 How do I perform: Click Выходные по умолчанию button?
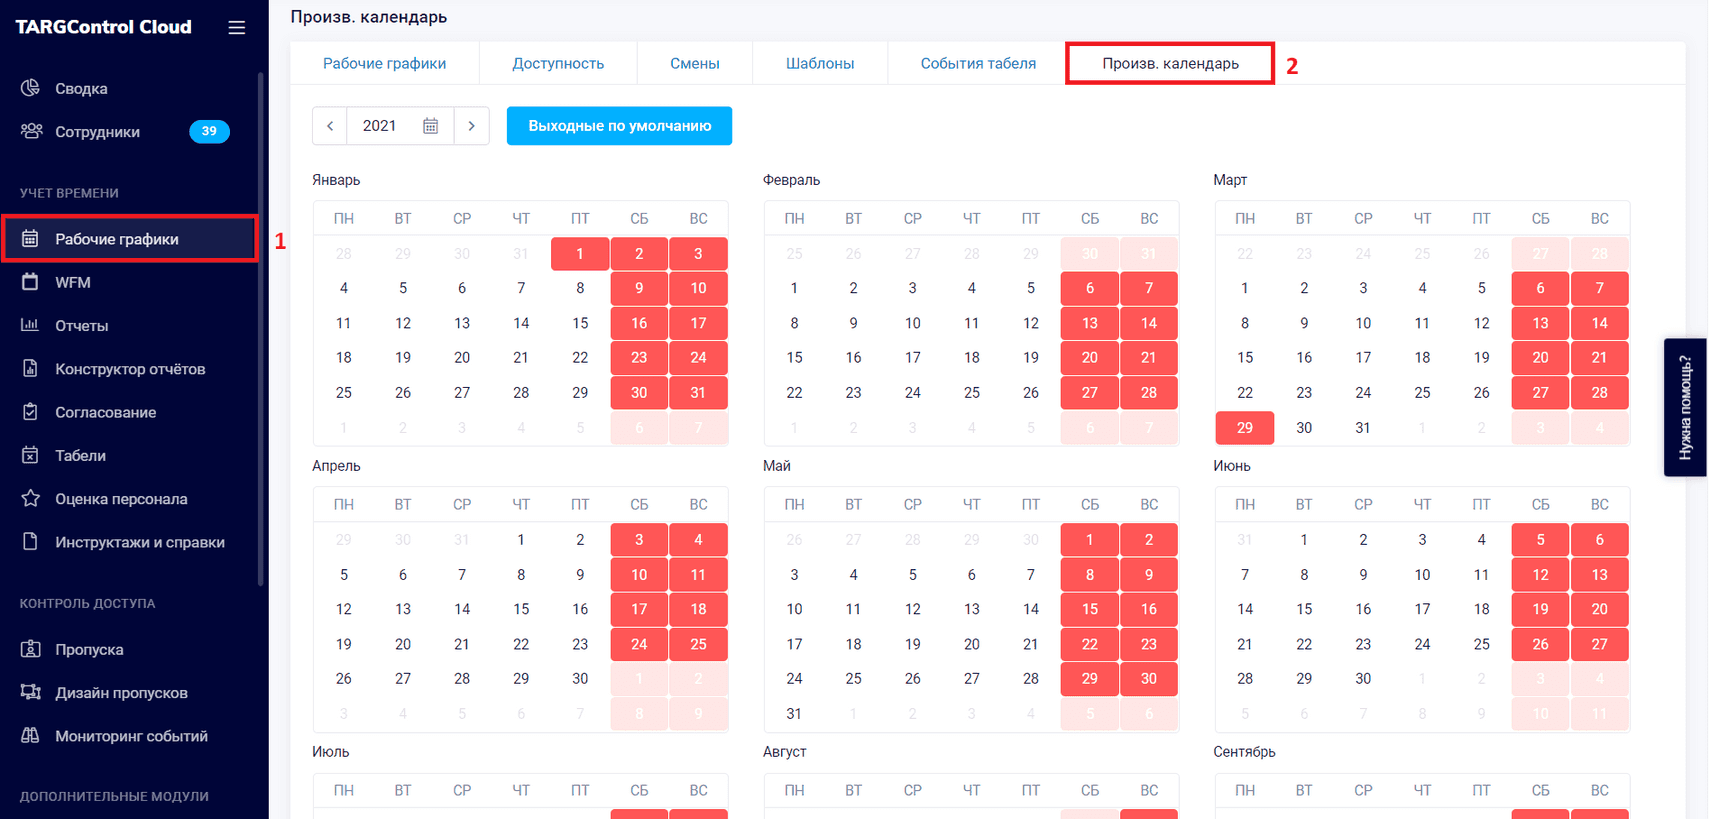click(619, 126)
